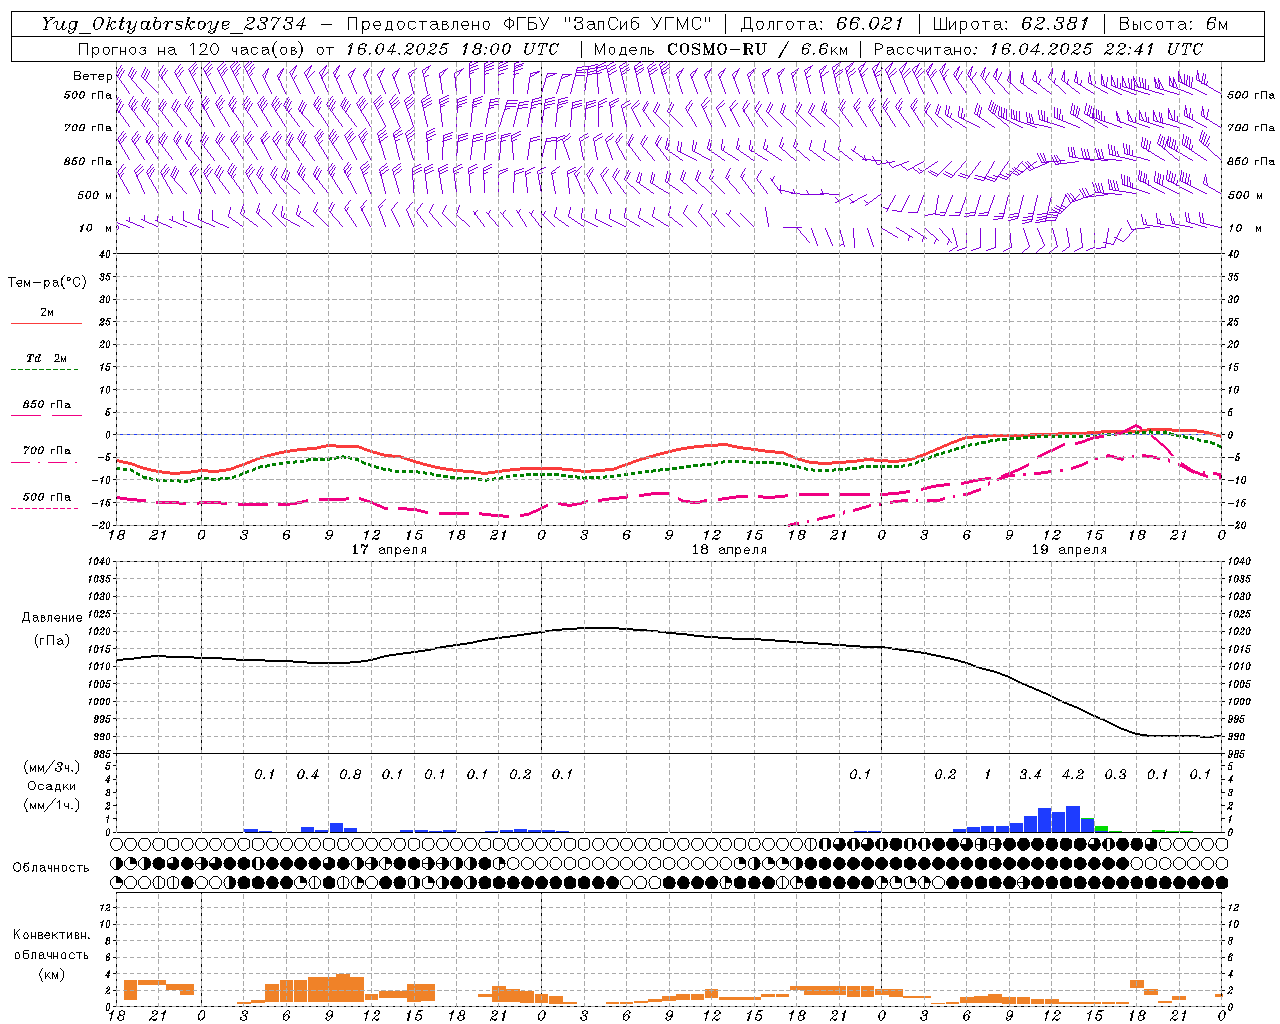Screen dimensions: 1280x1024
Task: Click the (гПа) unit label under Давление
Action: (x=52, y=640)
